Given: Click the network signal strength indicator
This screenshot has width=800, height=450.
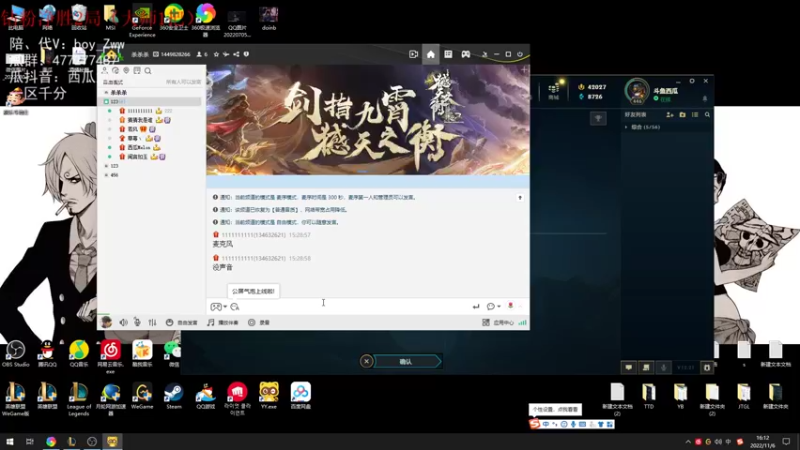Looking at the screenshot, I should click(522, 322).
